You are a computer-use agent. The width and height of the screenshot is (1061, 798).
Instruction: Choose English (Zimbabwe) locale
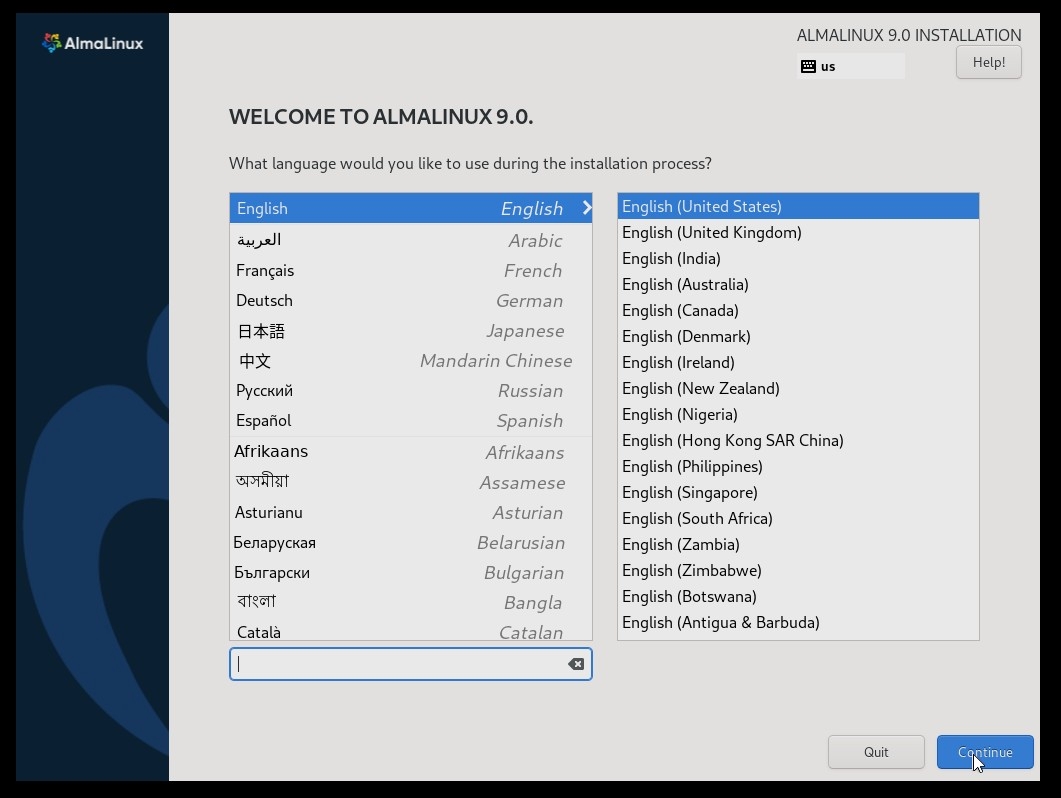coord(798,571)
